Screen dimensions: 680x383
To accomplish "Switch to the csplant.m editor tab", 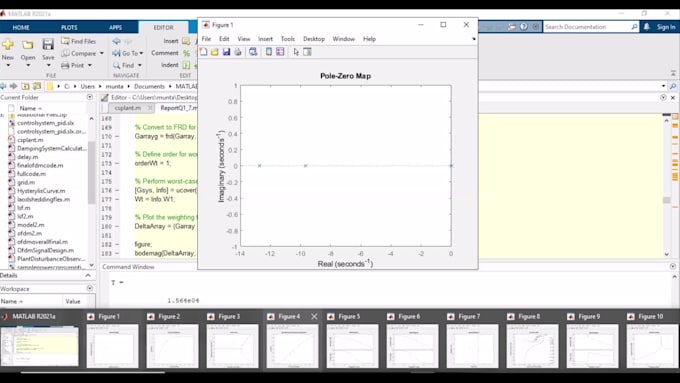I will click(128, 108).
